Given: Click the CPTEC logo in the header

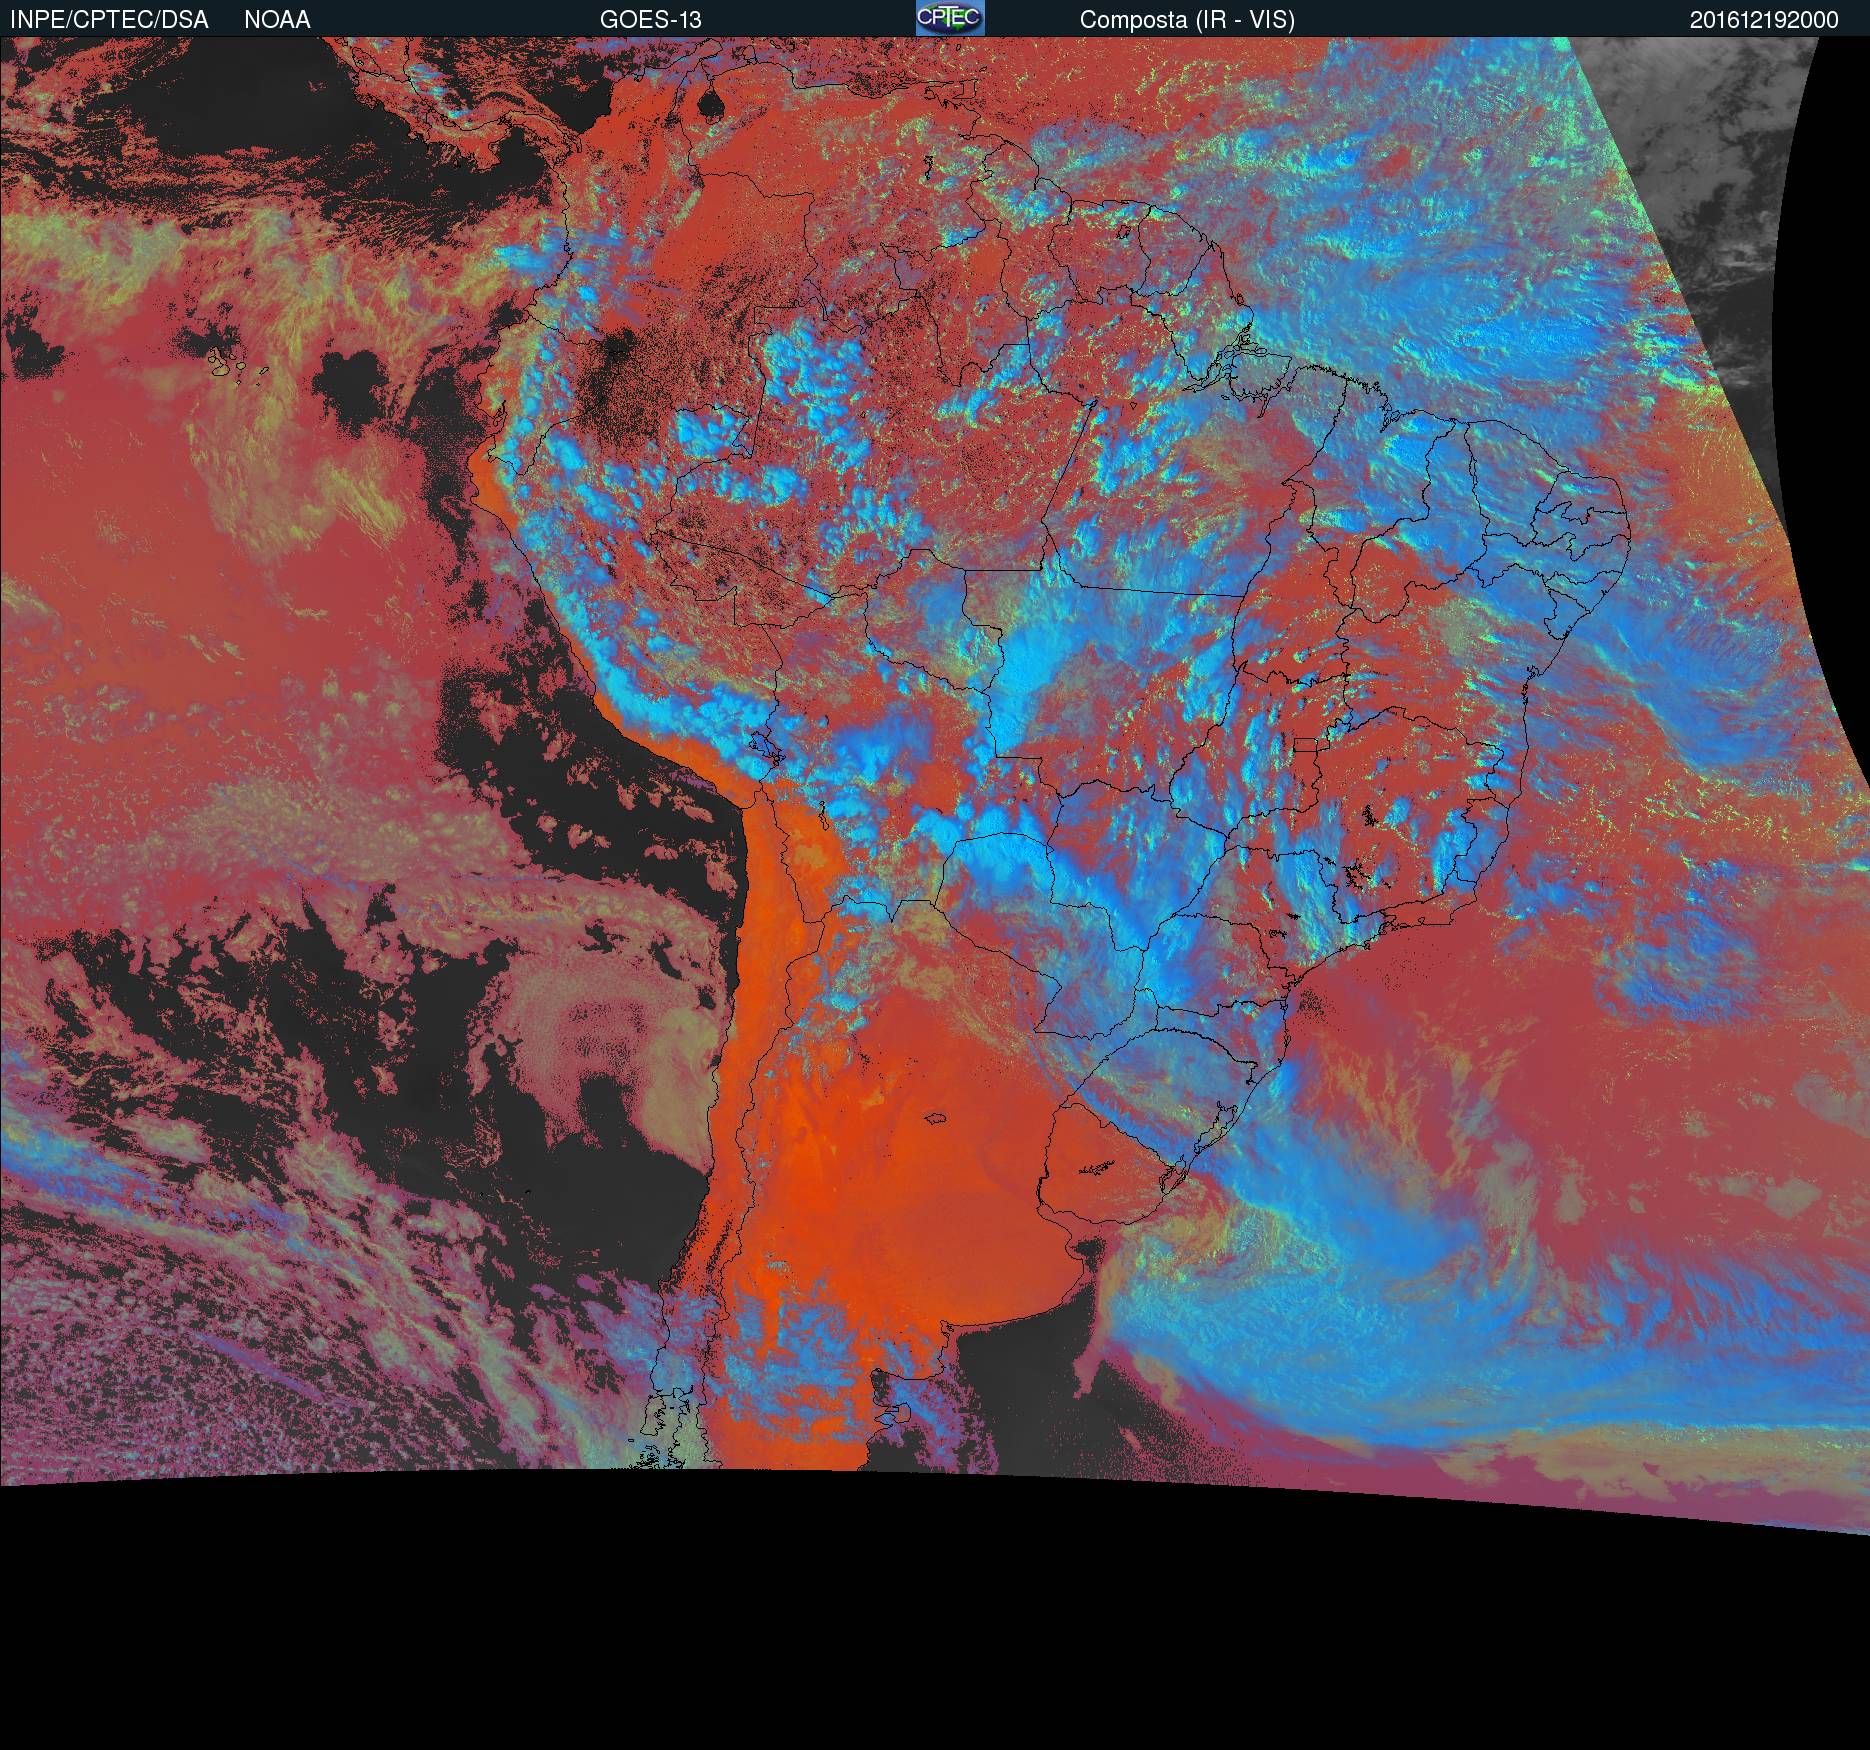Looking at the screenshot, I should (x=949, y=18).
